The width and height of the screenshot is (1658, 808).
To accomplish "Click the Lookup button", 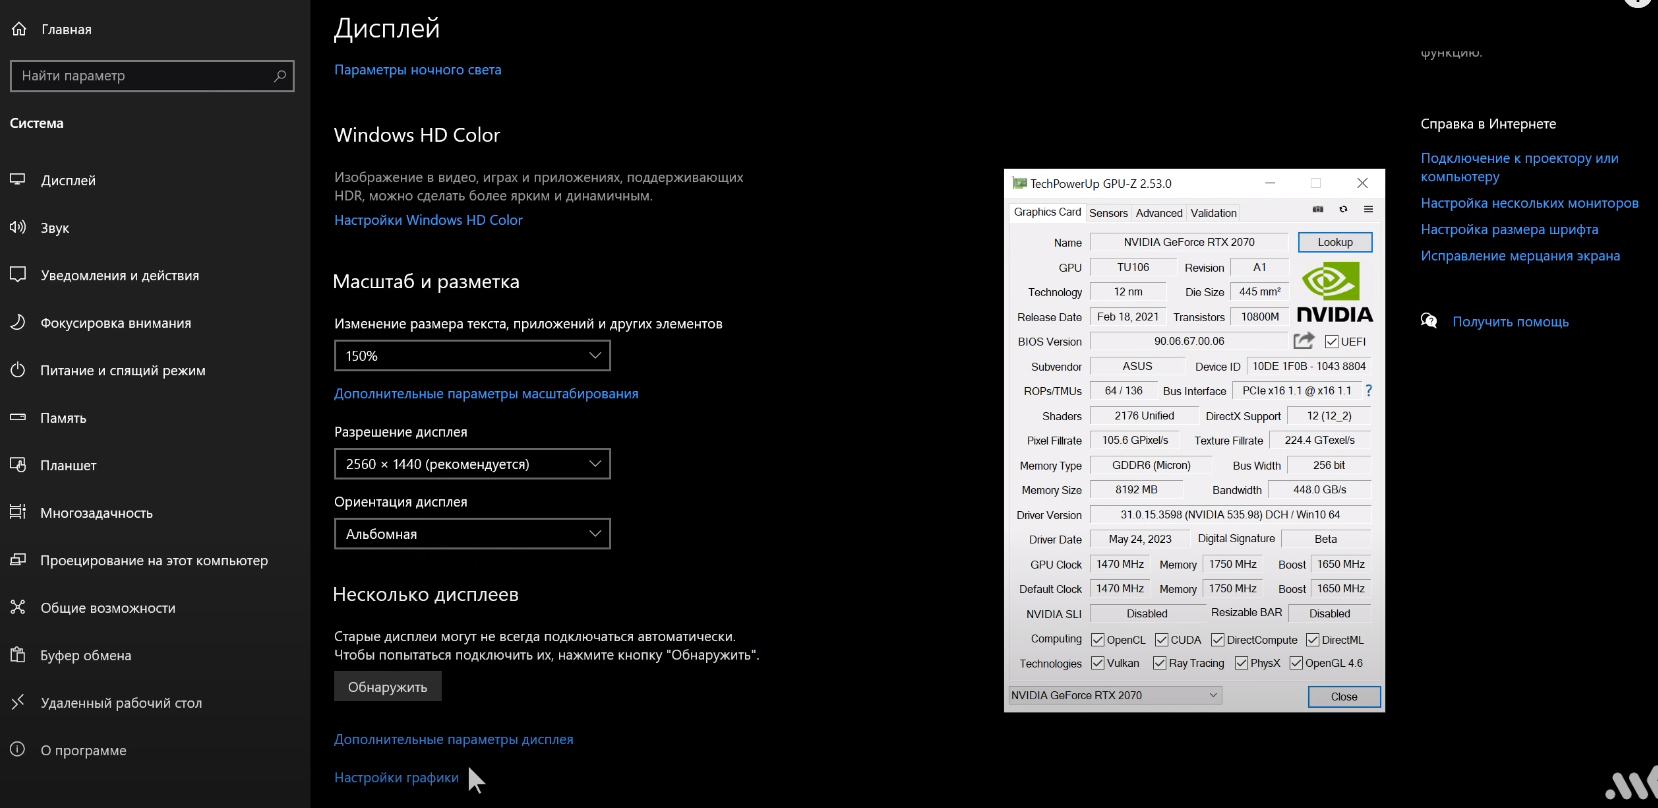I will click(x=1335, y=242).
